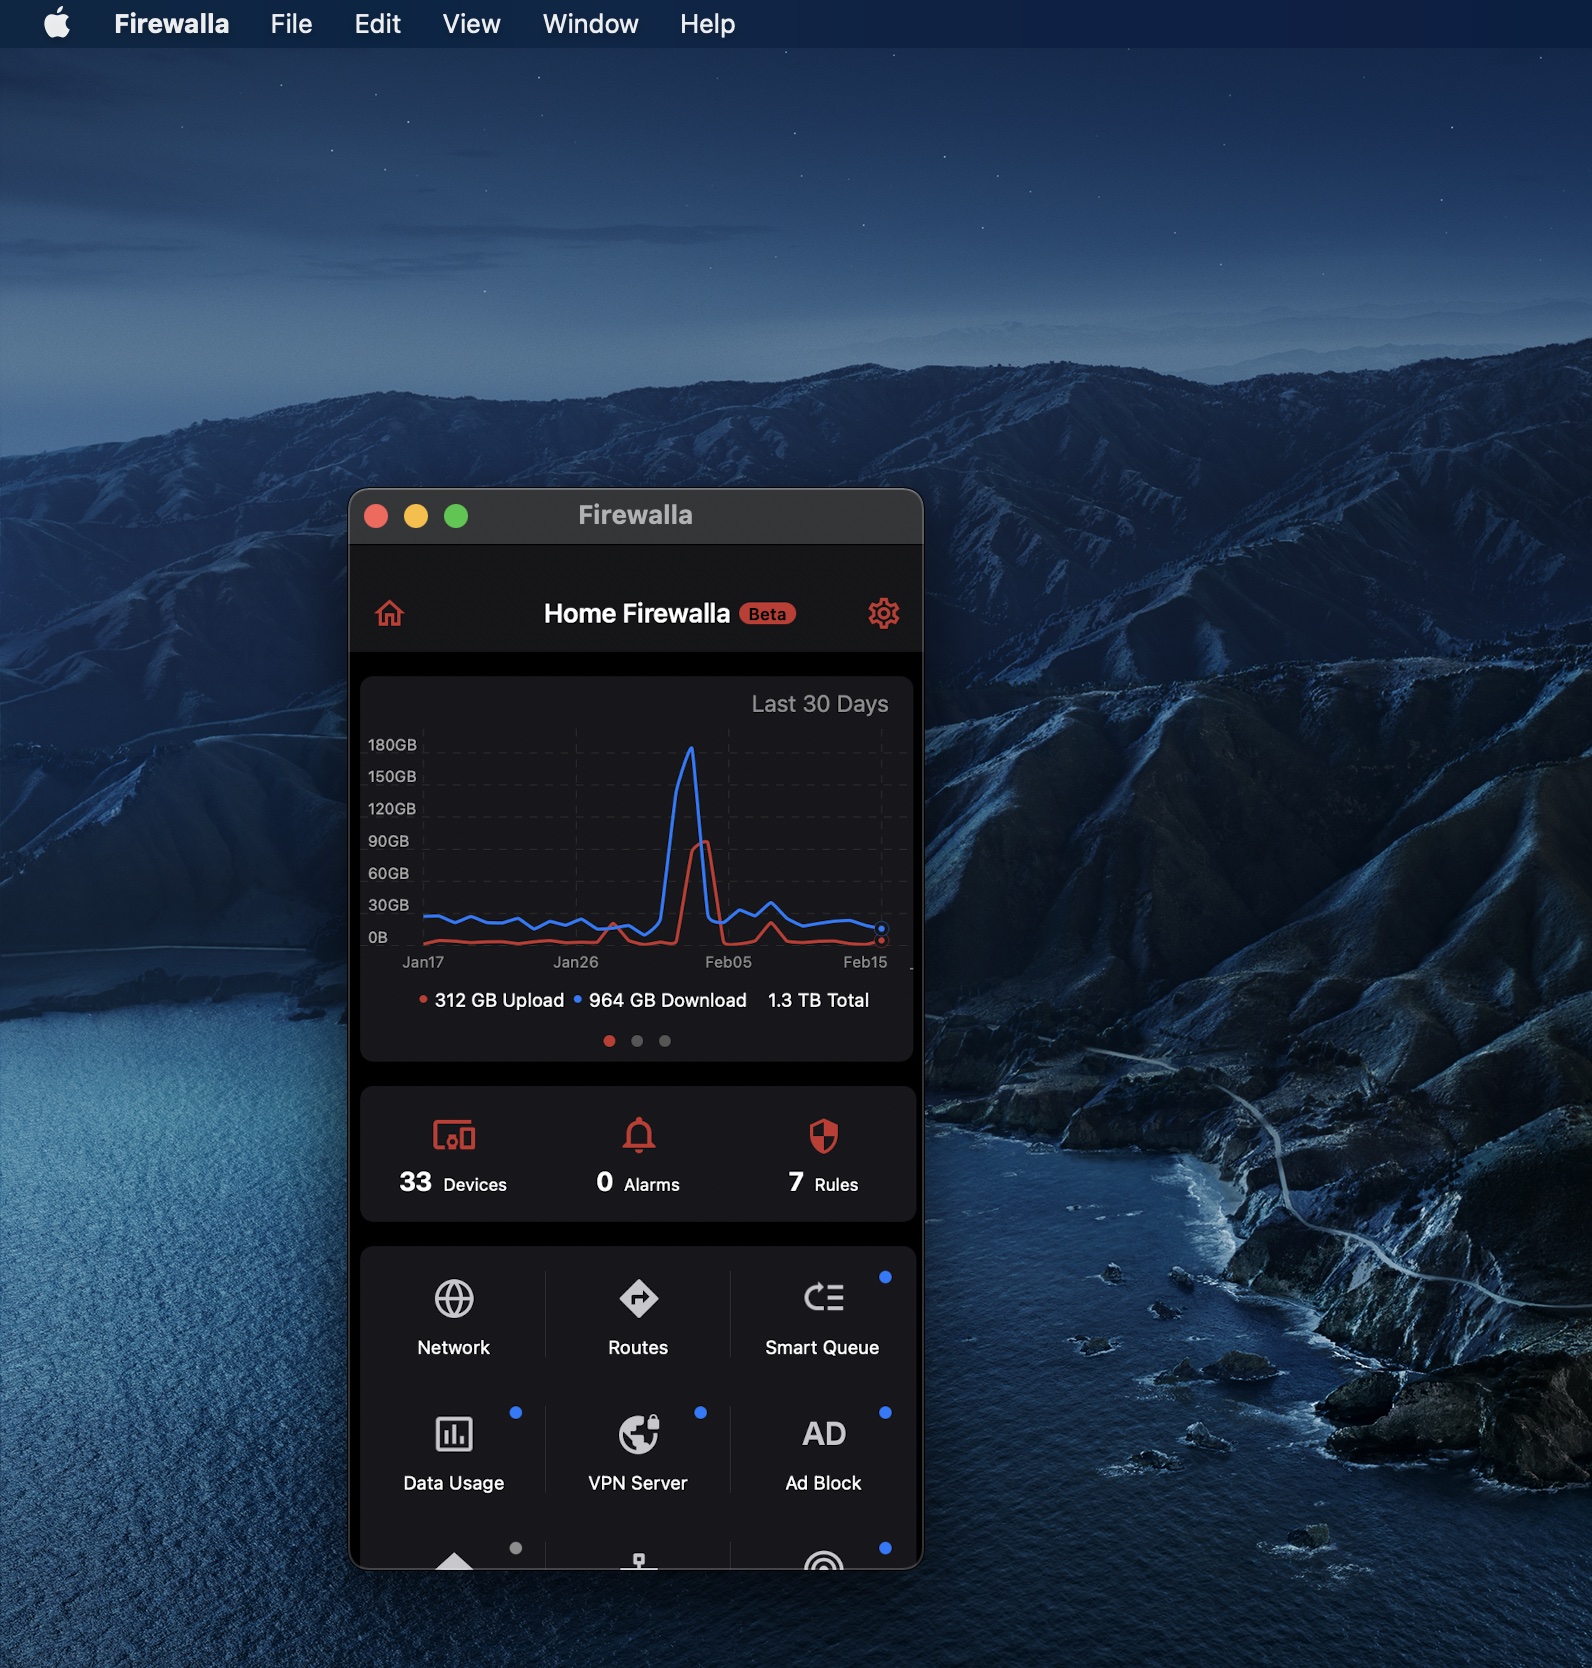Click the Beta badge

pos(767,614)
